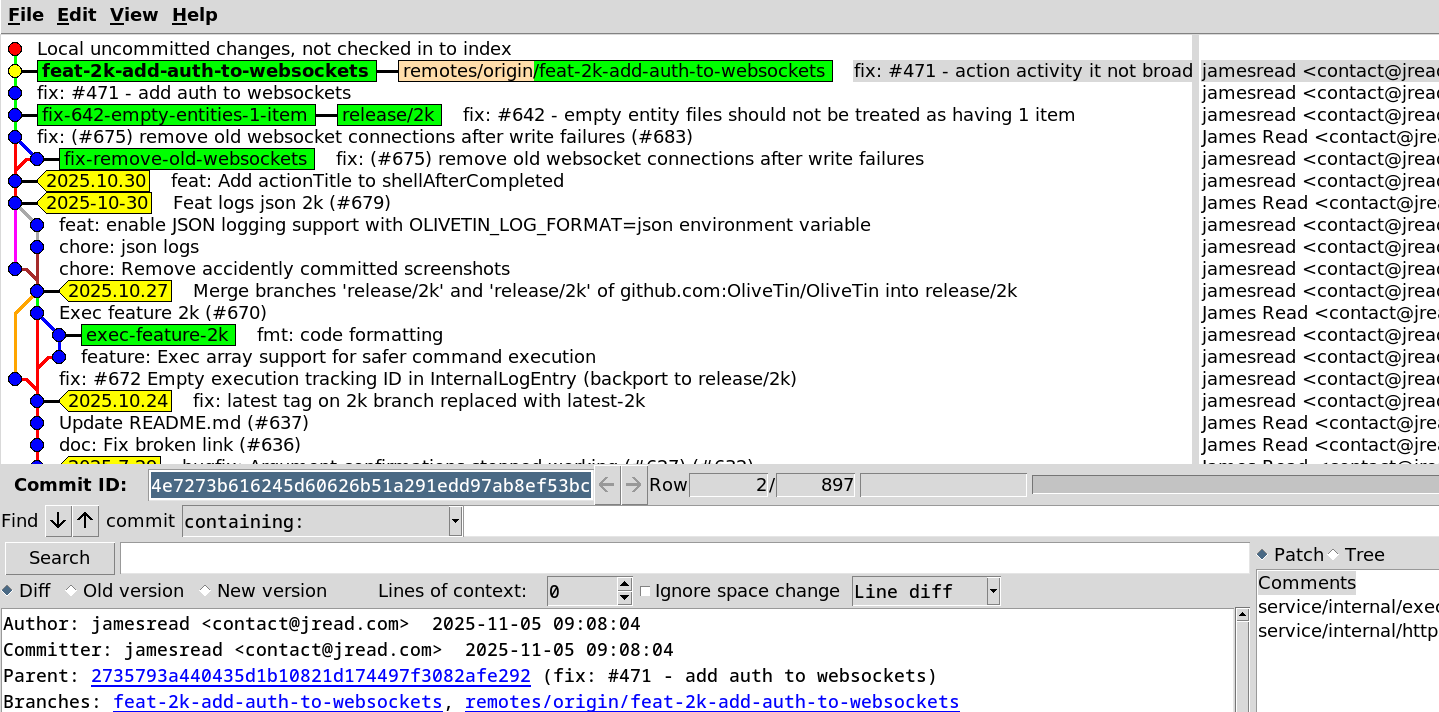Select the exec-feature-2k branch label
1439x712 pixels.
[x=158, y=335]
